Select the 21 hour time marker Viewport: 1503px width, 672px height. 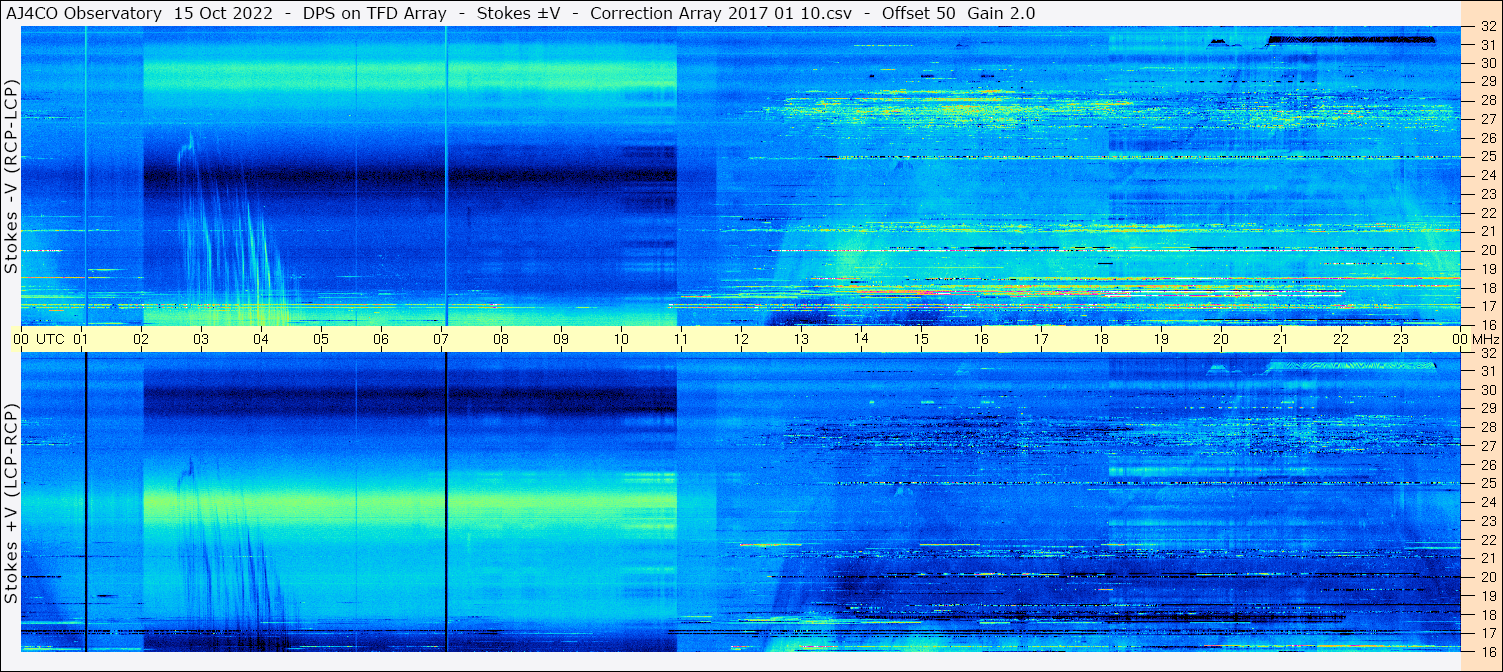click(1281, 339)
